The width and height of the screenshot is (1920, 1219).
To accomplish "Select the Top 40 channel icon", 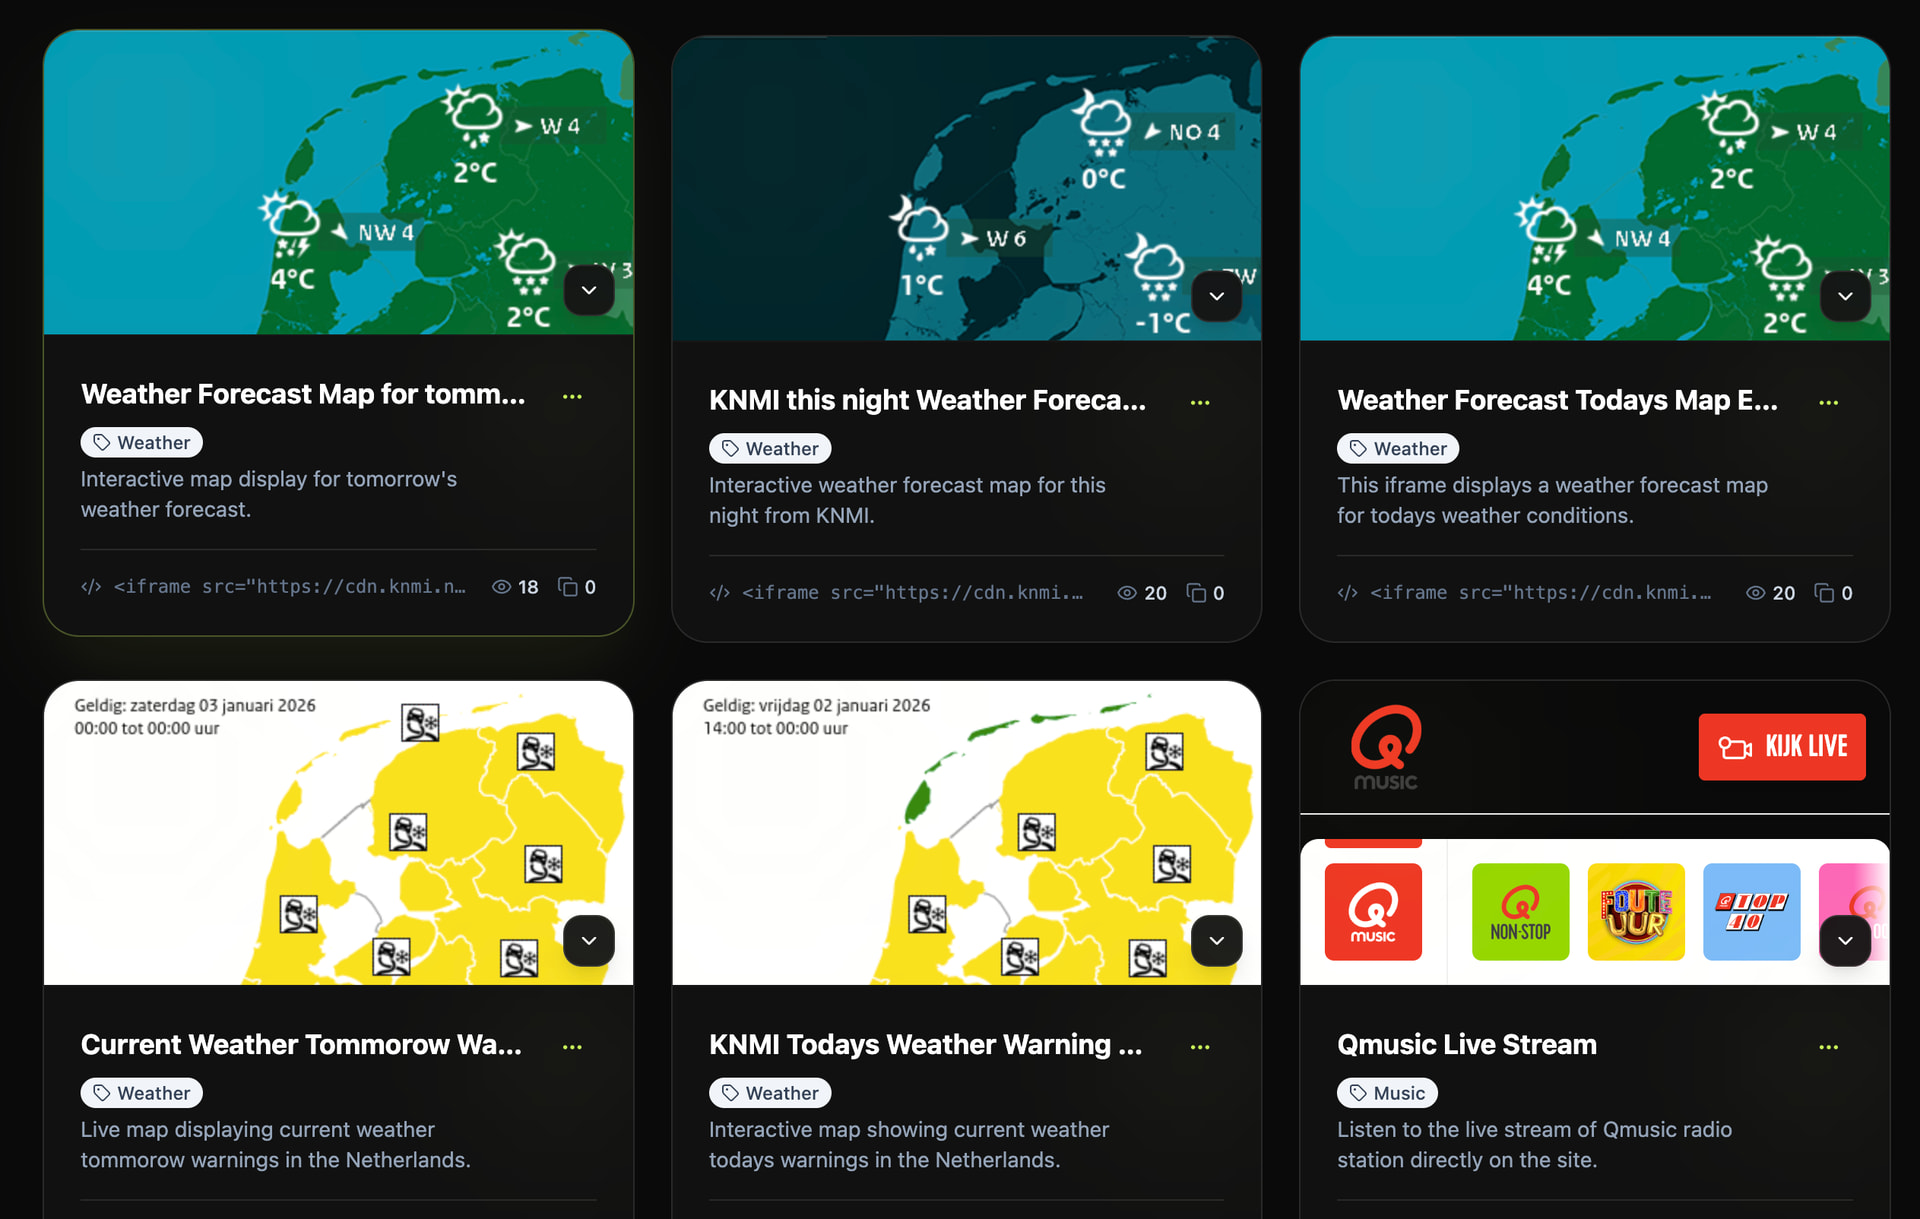I will coord(1751,911).
